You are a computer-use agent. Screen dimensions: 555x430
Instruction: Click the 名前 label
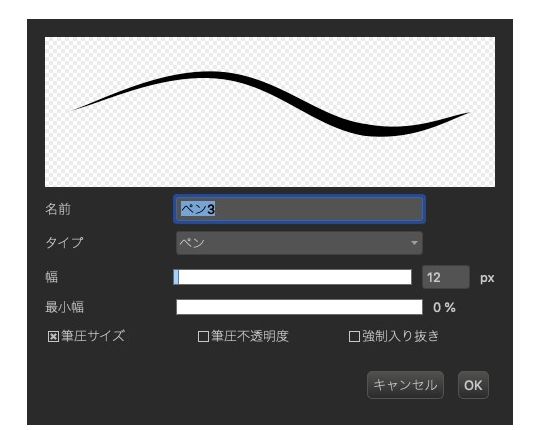click(x=58, y=209)
